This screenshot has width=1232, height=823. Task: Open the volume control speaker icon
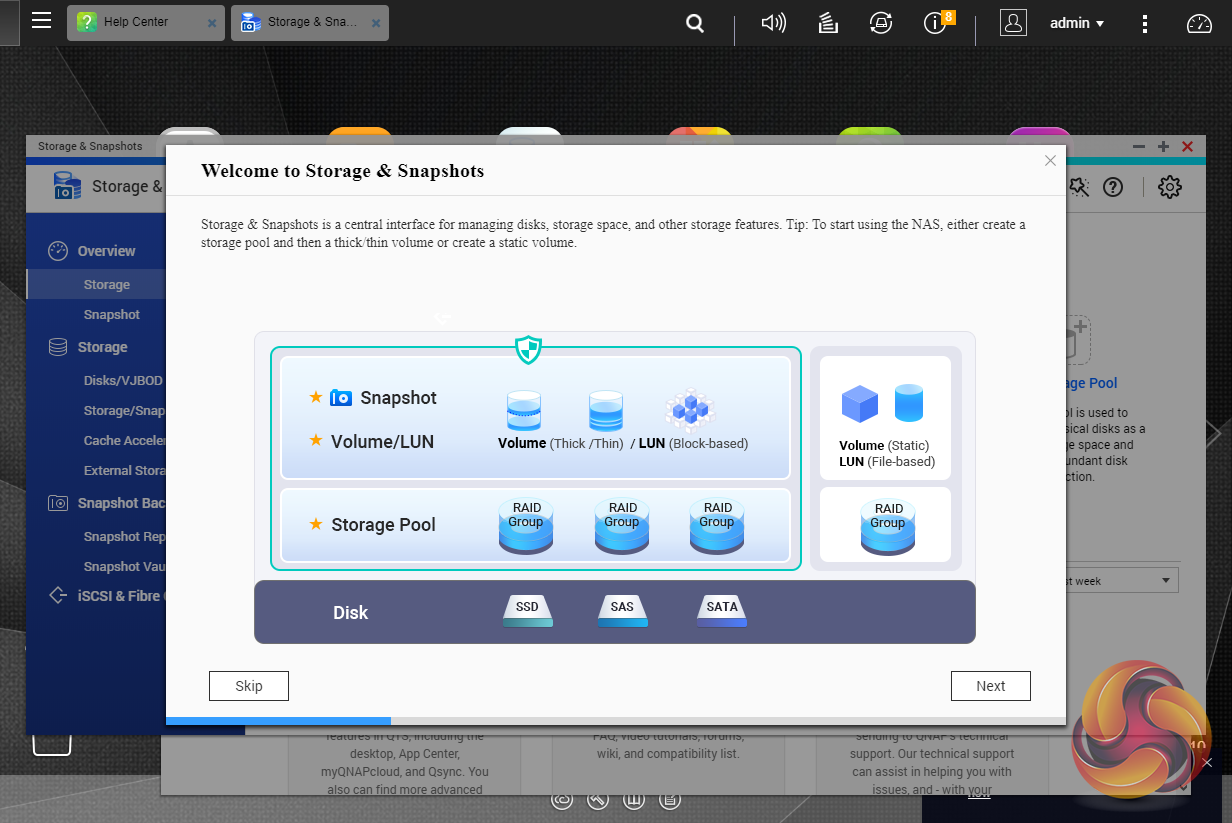[x=773, y=23]
